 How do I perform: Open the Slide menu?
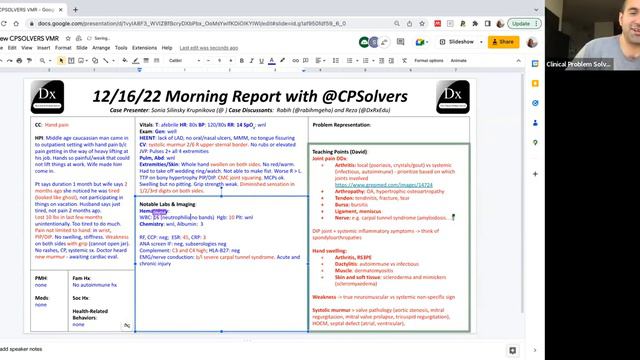(82, 48)
